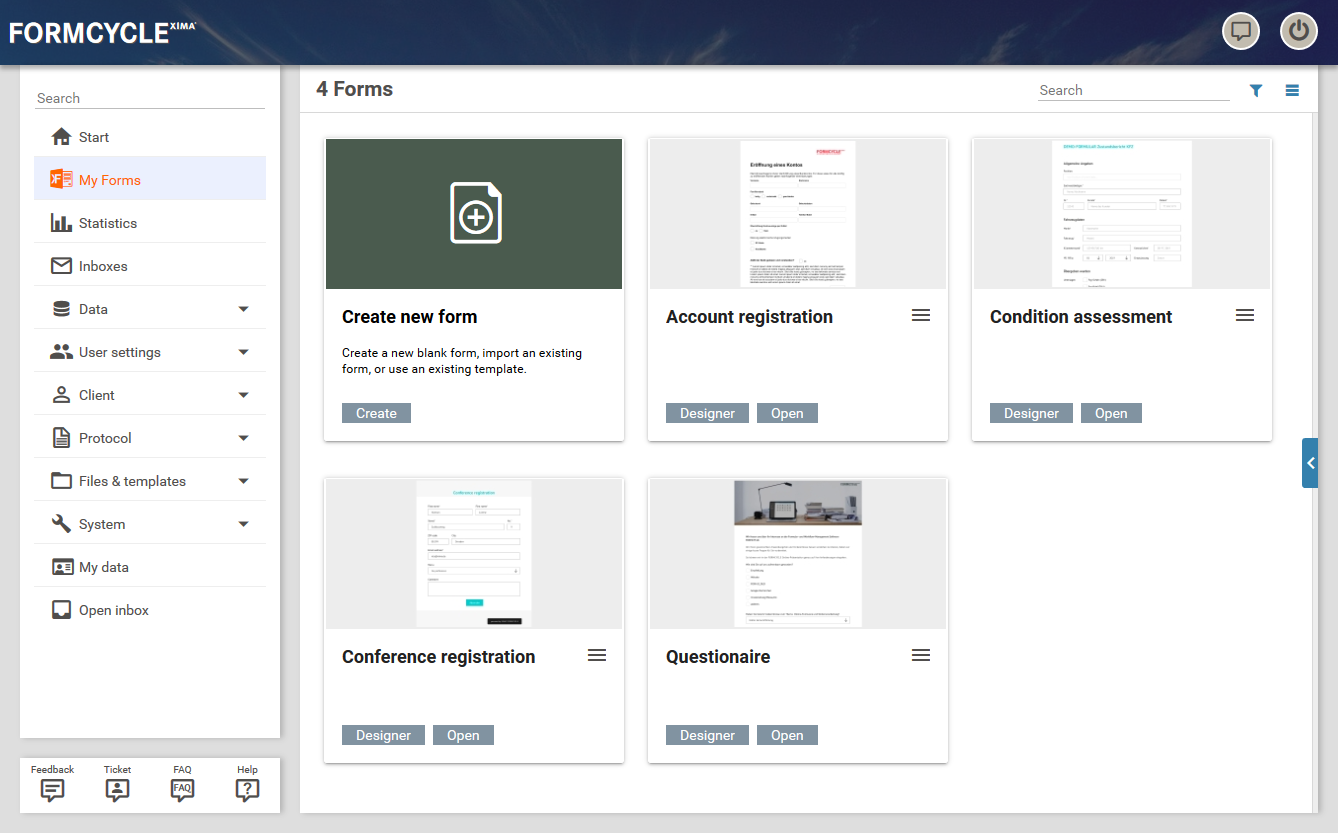Expand the Files & templates menu arrow
The height and width of the screenshot is (833, 1338).
click(x=243, y=481)
